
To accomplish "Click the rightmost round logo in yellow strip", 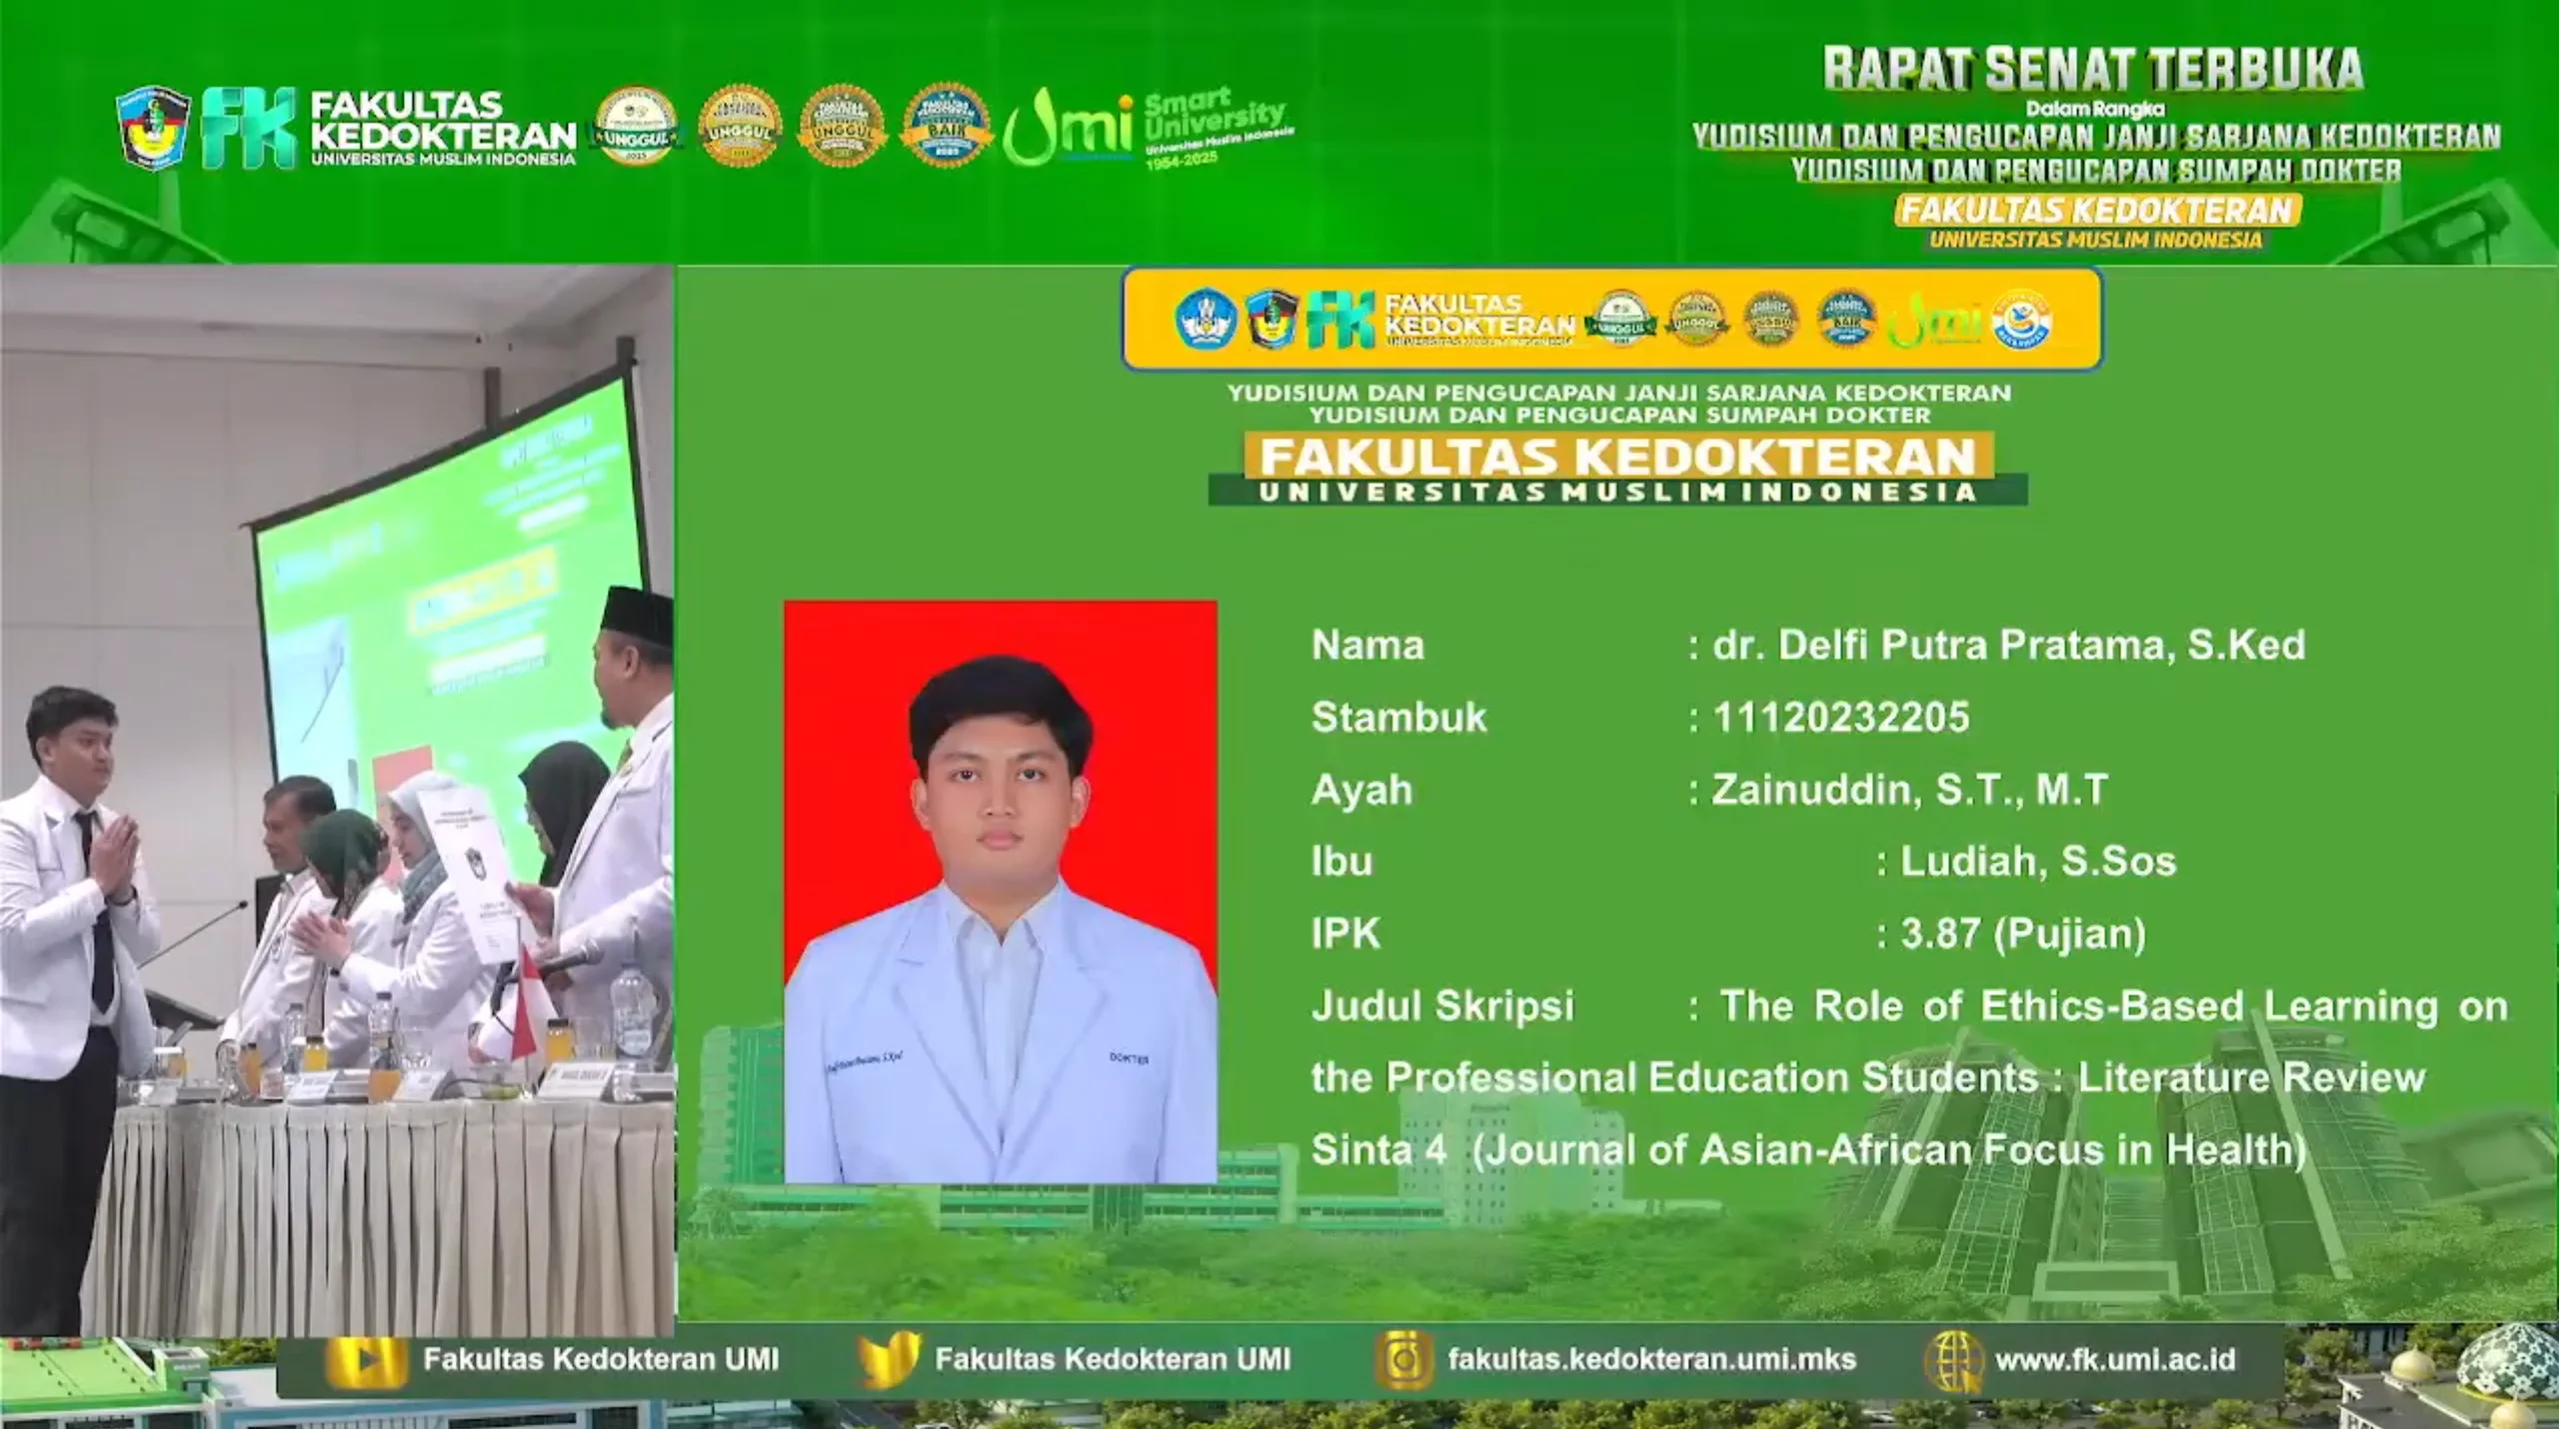I will [2022, 320].
